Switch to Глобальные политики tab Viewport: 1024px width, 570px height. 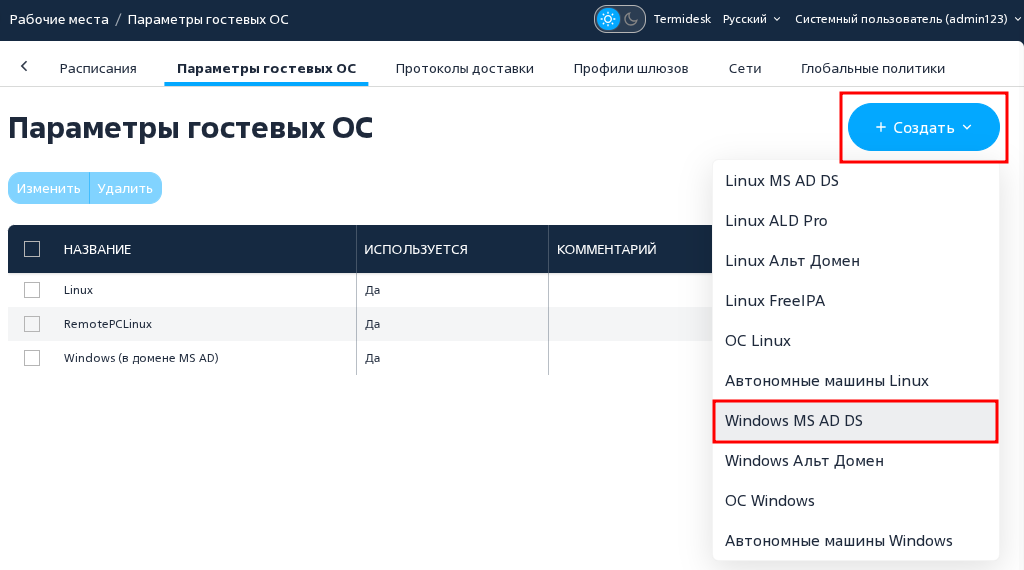point(872,69)
